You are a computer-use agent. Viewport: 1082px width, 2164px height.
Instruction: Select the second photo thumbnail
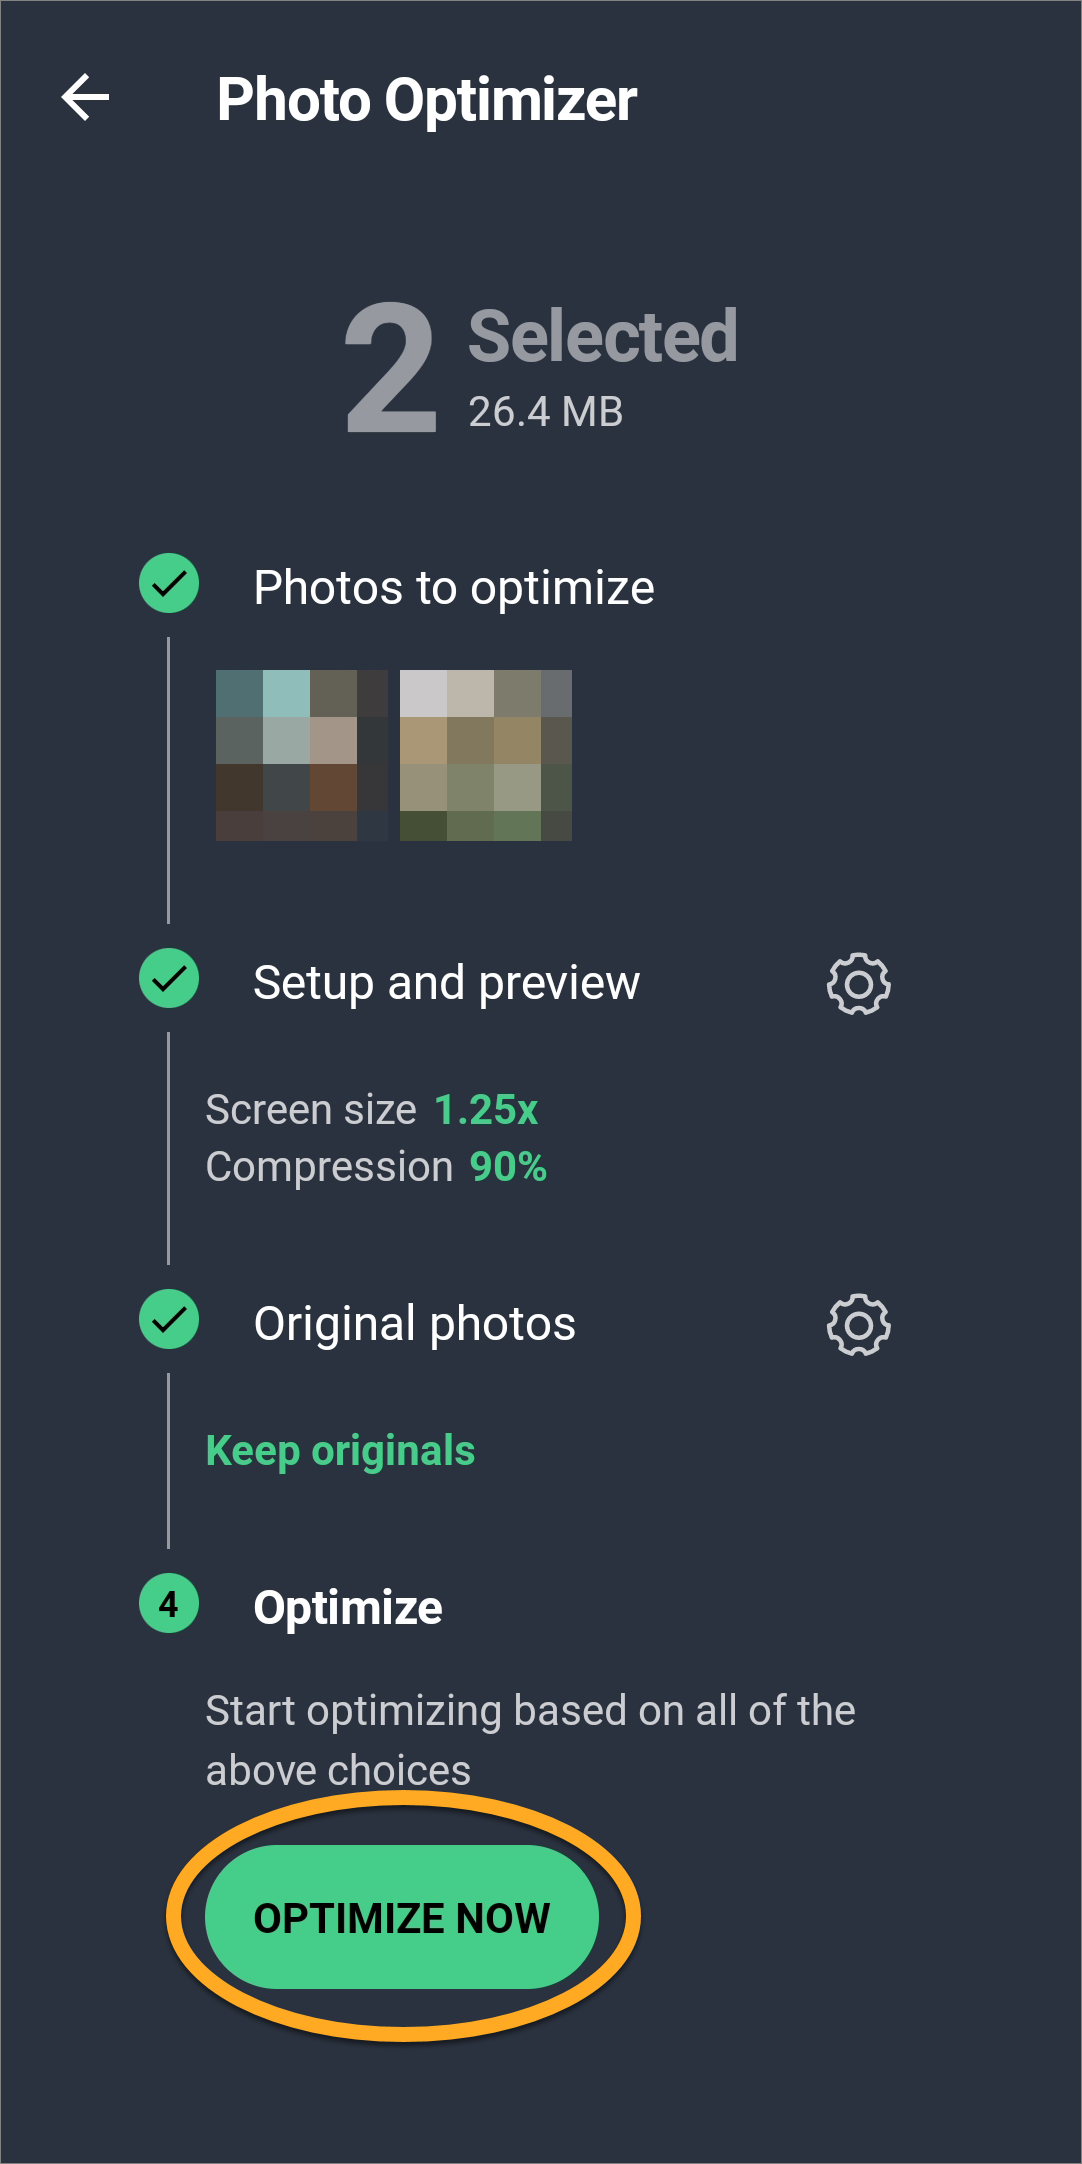(x=486, y=755)
